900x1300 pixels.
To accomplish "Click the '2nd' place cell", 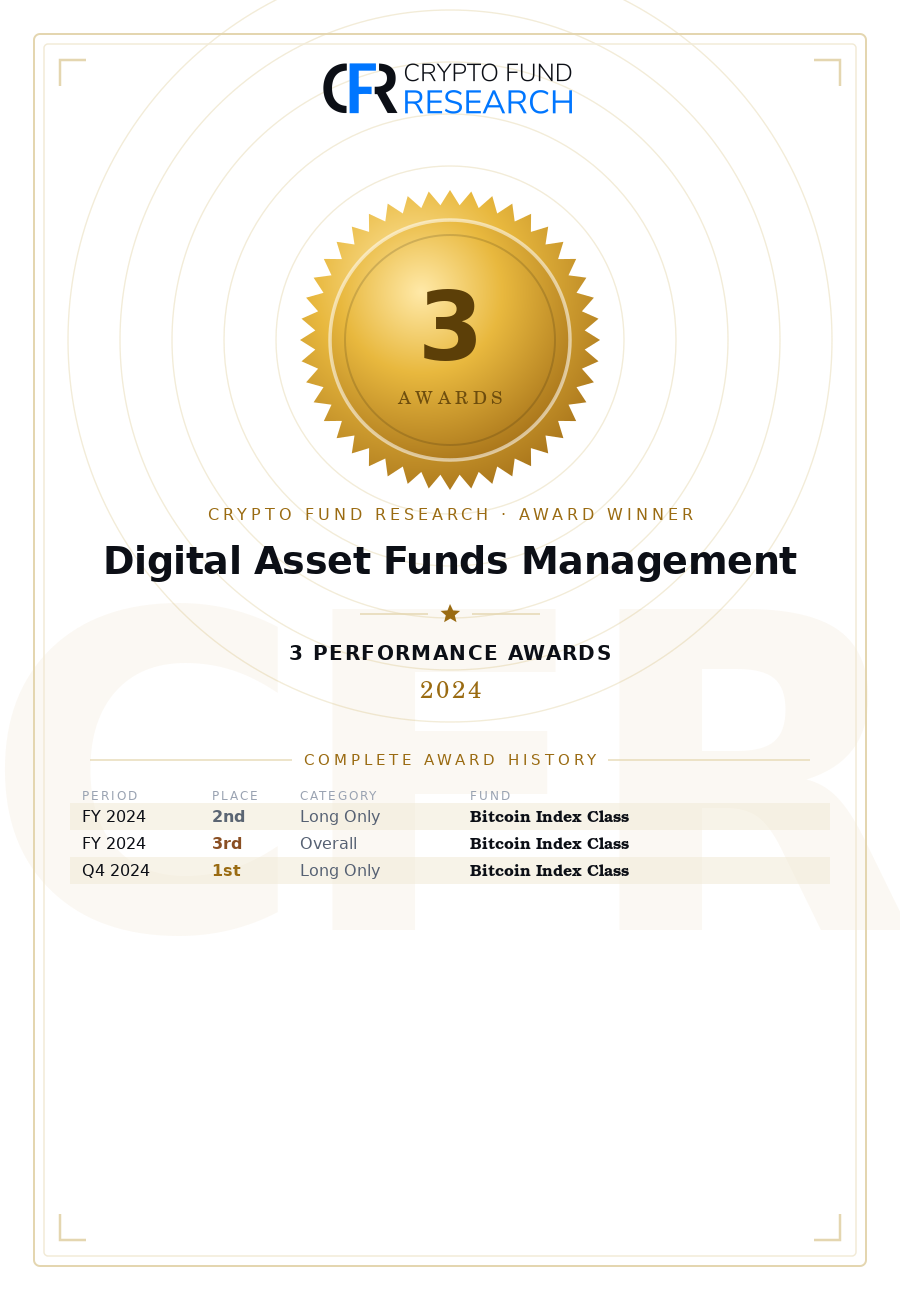I will [228, 817].
